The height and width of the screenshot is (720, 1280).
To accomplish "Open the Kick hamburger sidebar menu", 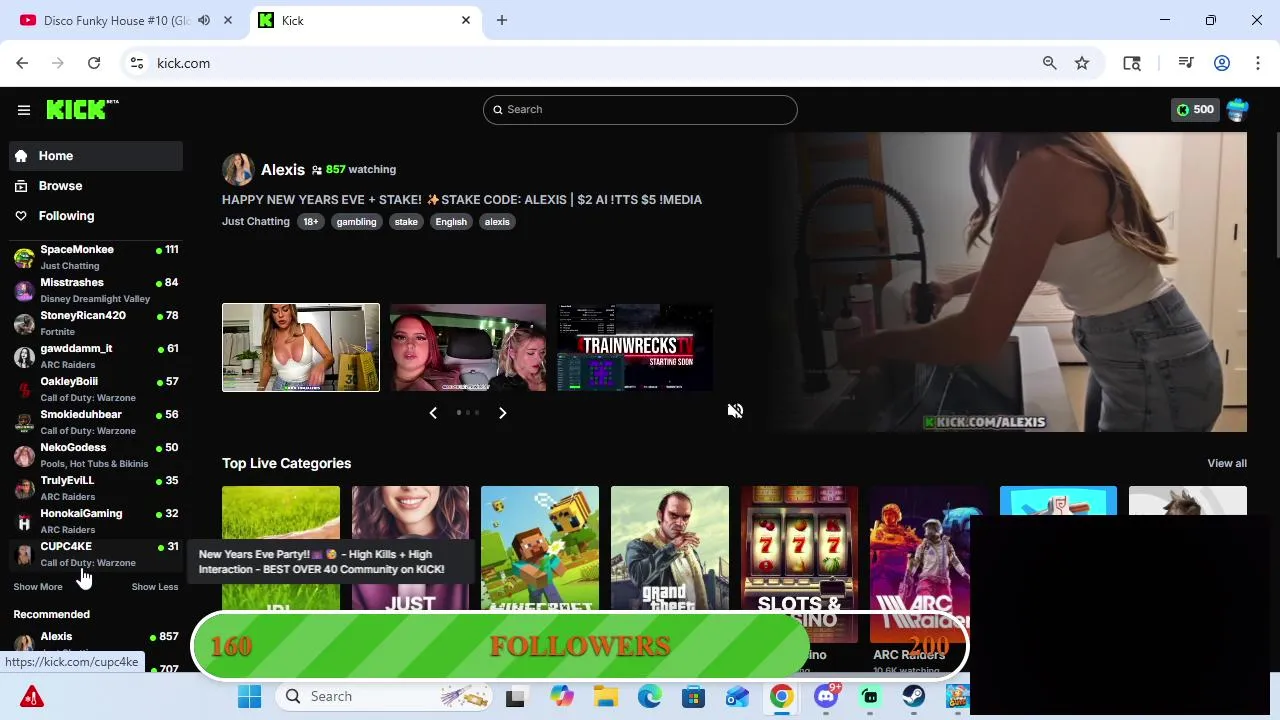I will pos(24,110).
